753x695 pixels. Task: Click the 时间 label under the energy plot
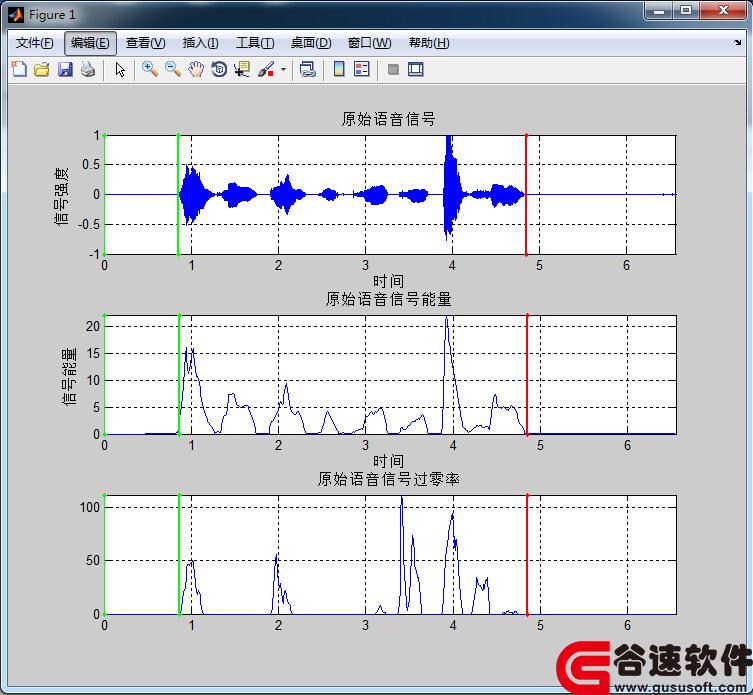coord(389,461)
